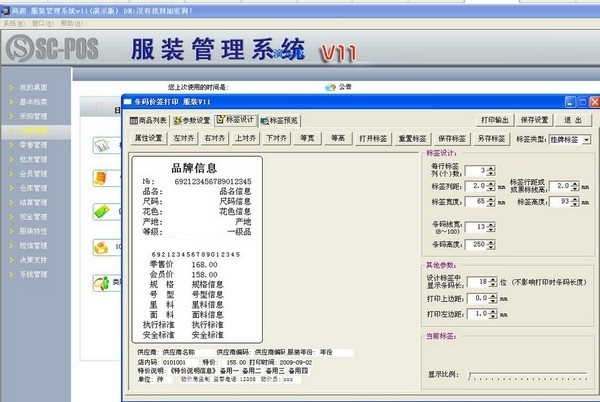Adjust the 打印上边距 stepper arrows

coord(493,298)
